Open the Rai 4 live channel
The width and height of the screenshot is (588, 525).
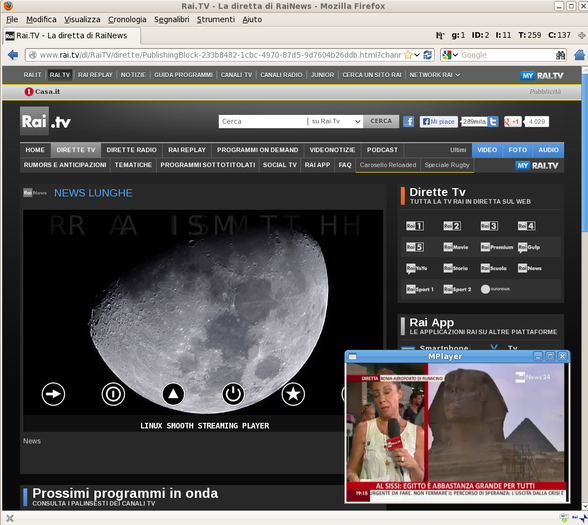click(x=526, y=226)
